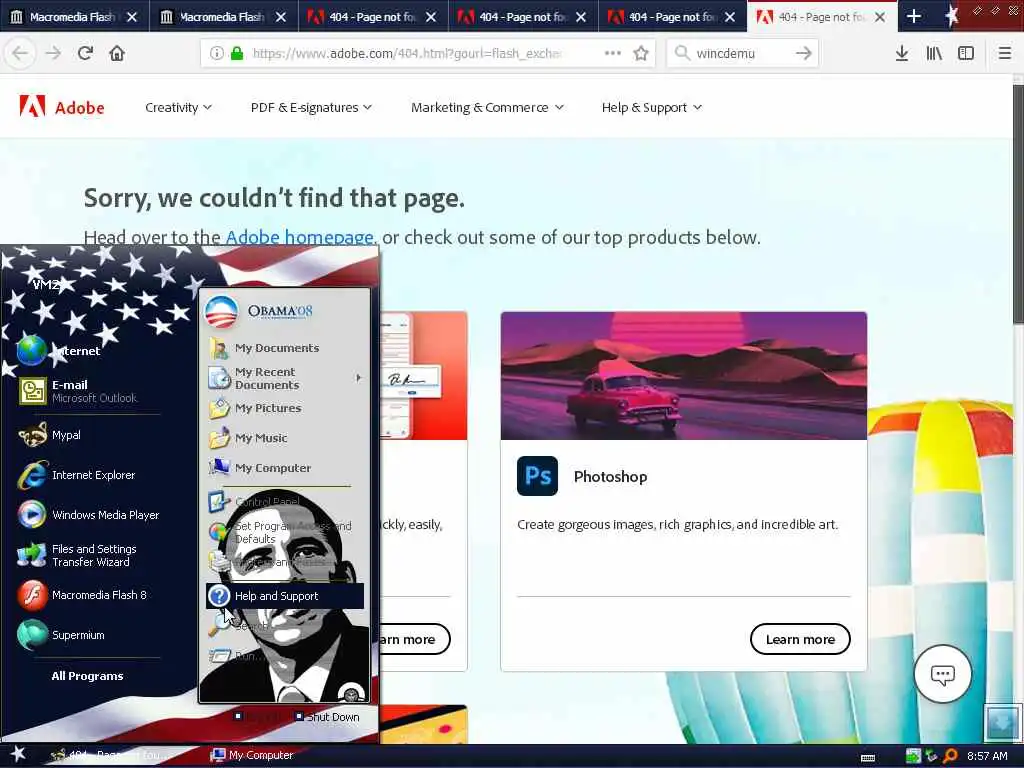Open Set Program Access and Defaults
This screenshot has height=768, width=1024.
pyautogui.click(x=283, y=532)
